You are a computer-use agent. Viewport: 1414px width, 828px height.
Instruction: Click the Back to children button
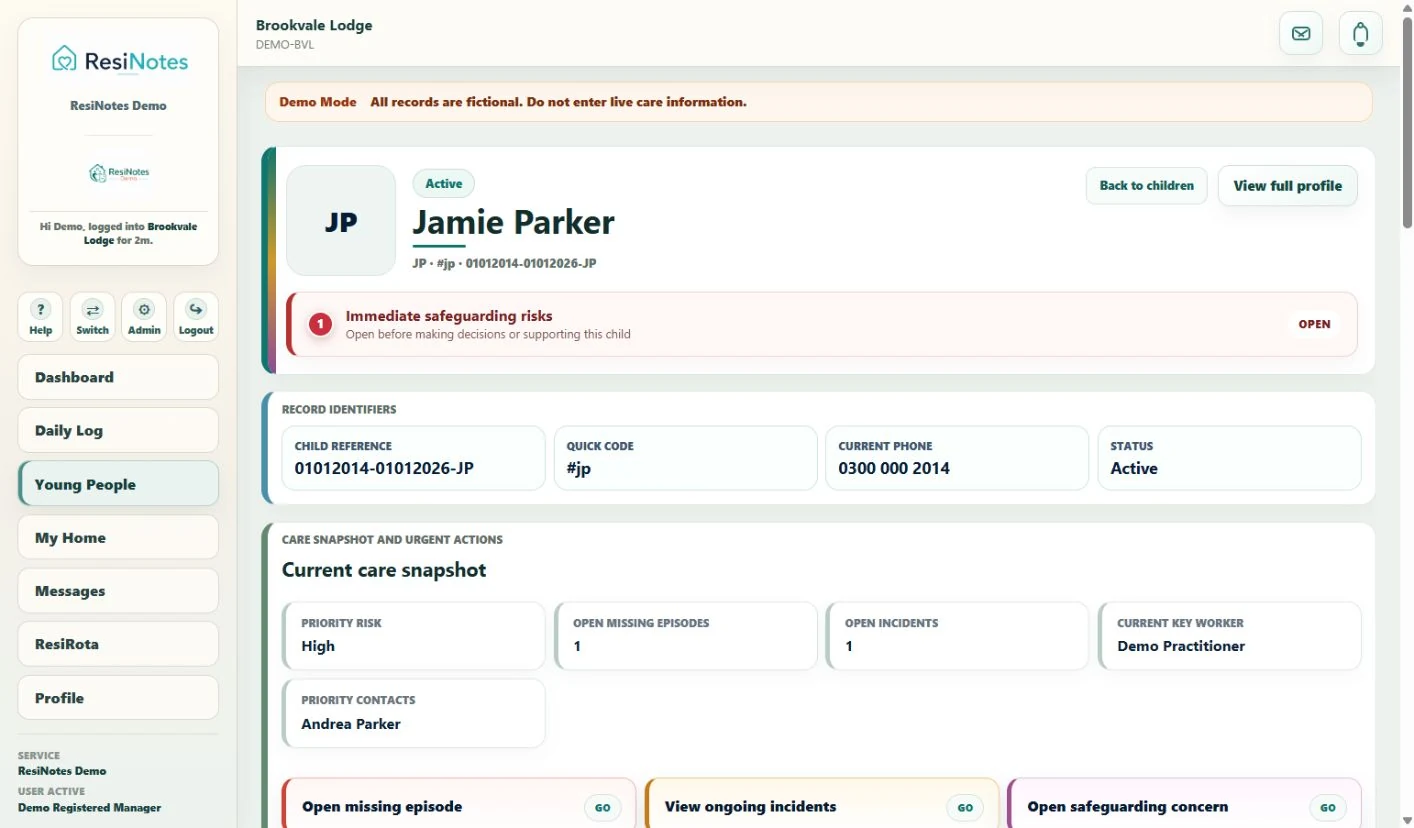[1146, 186]
